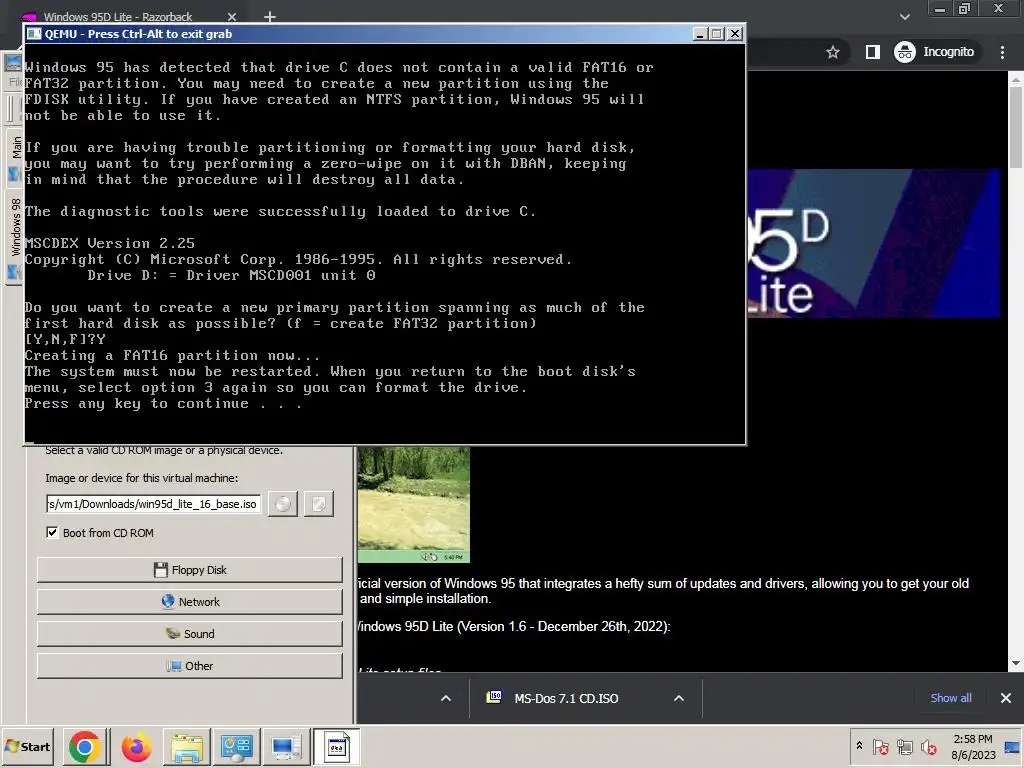1024x768 pixels.
Task: Click the scroll-down arrow of the page scrollbar
Action: [x=1016, y=664]
